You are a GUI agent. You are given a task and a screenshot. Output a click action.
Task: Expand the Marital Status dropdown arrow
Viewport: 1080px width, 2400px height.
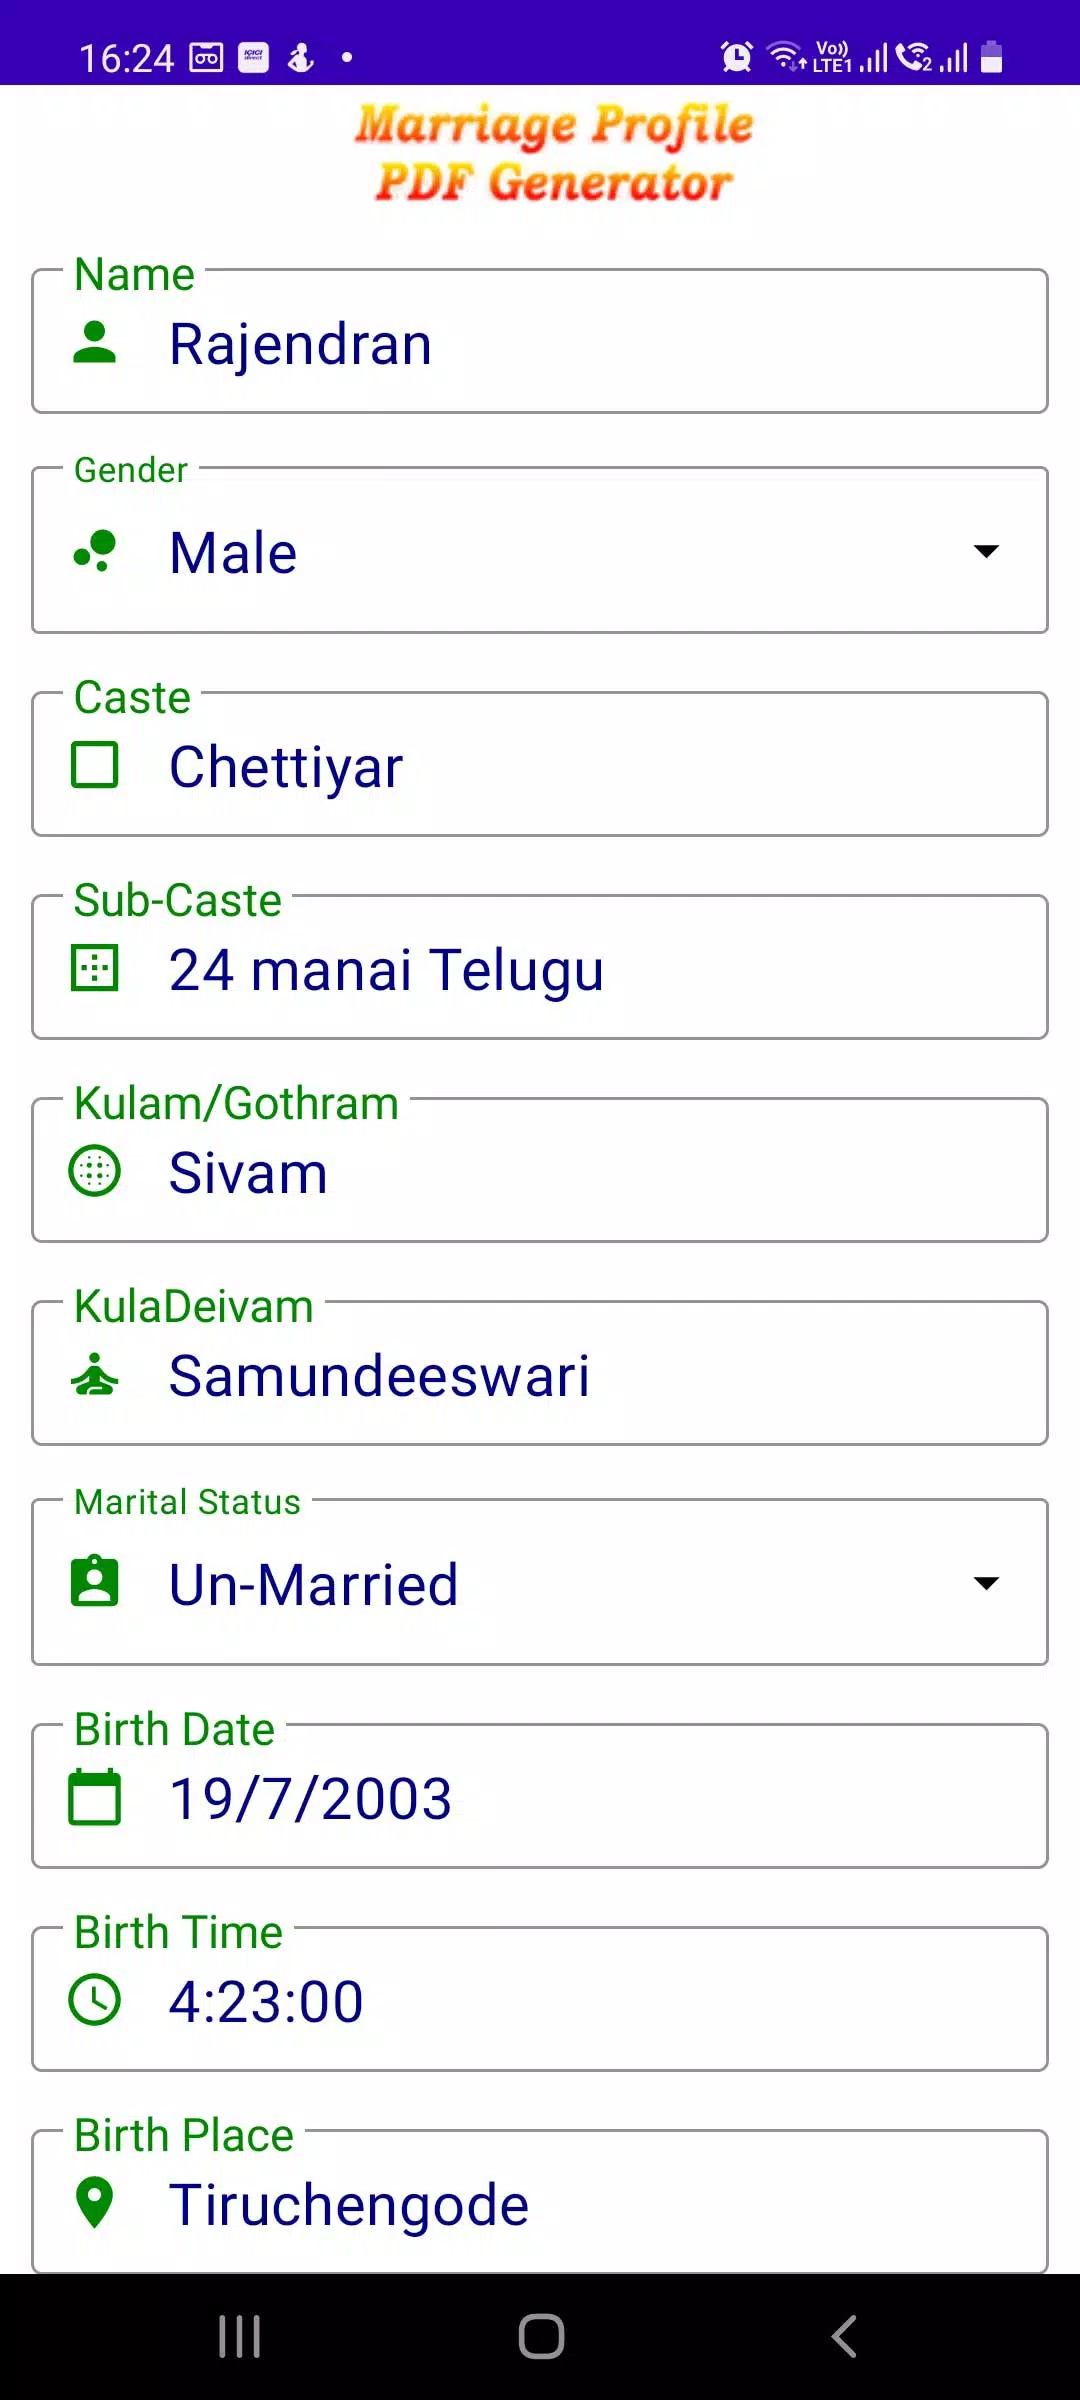point(986,1582)
